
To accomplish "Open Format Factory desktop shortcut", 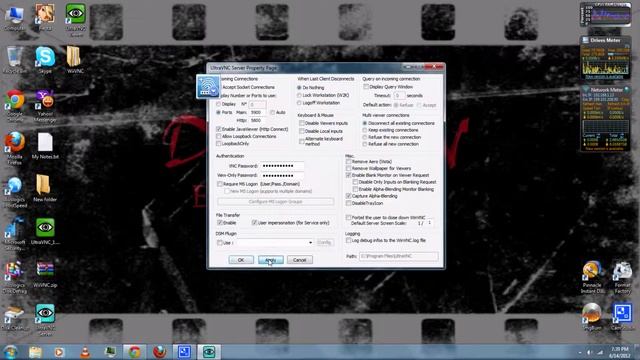I will tap(622, 277).
